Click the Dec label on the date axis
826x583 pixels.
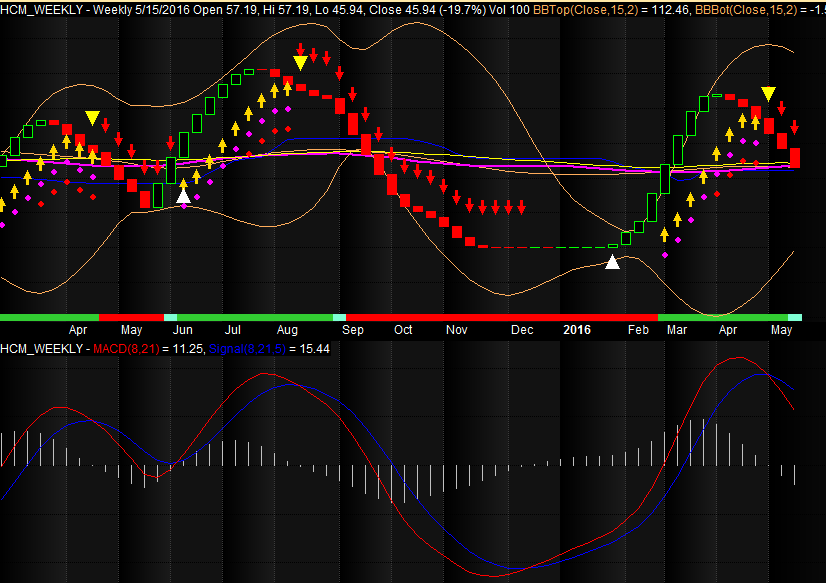[x=522, y=330]
